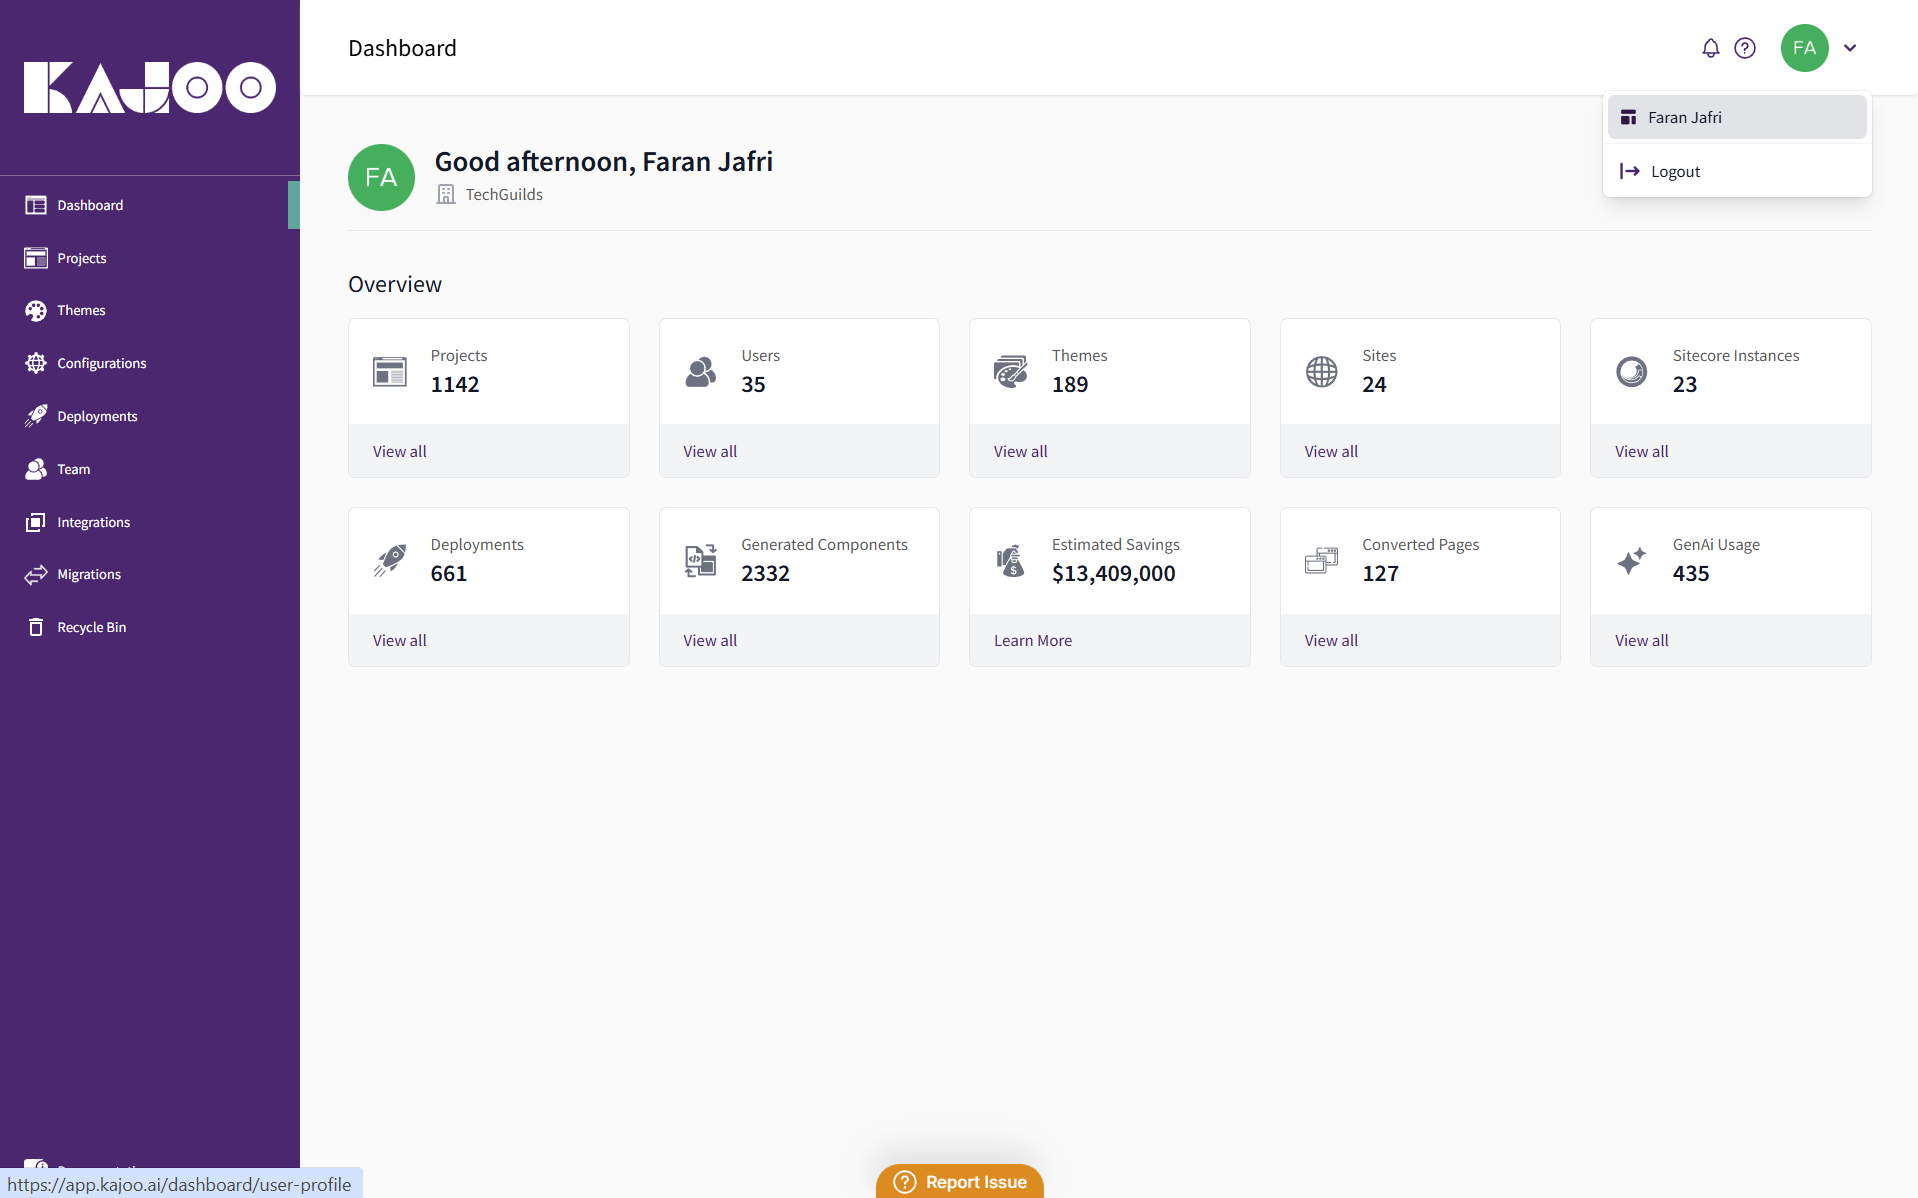This screenshot has height=1198, width=1918.
Task: Click the Deployments count 661
Action: coord(448,573)
